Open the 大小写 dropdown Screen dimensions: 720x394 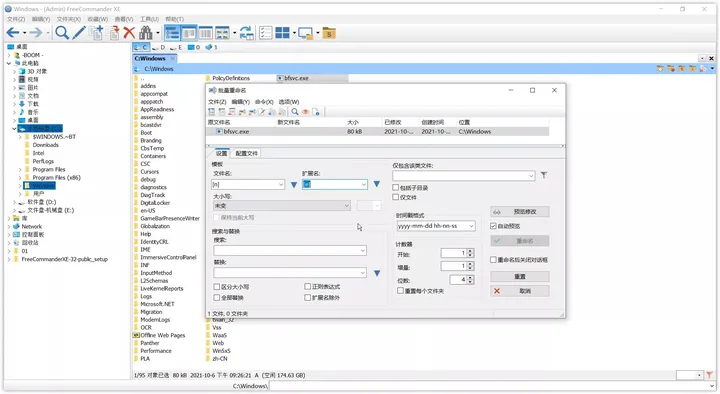(x=281, y=205)
